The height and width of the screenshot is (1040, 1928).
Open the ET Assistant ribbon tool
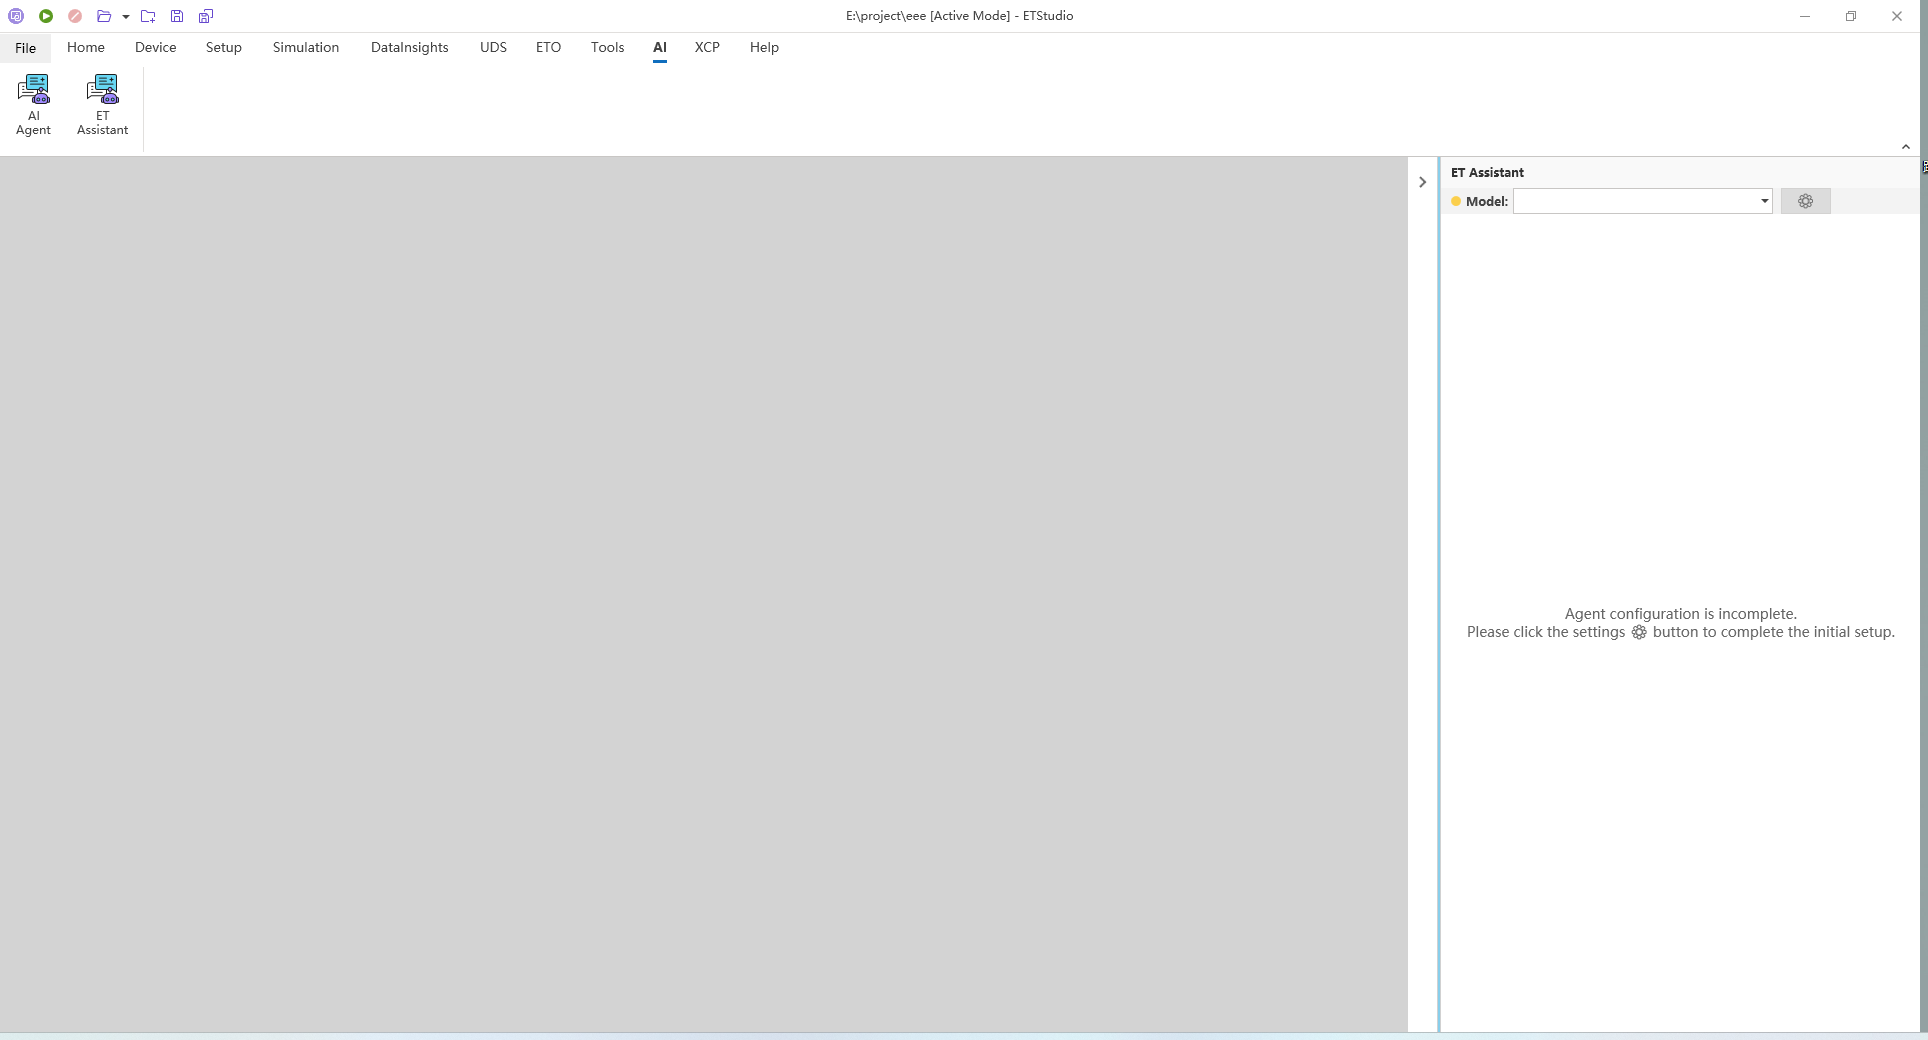click(x=102, y=105)
